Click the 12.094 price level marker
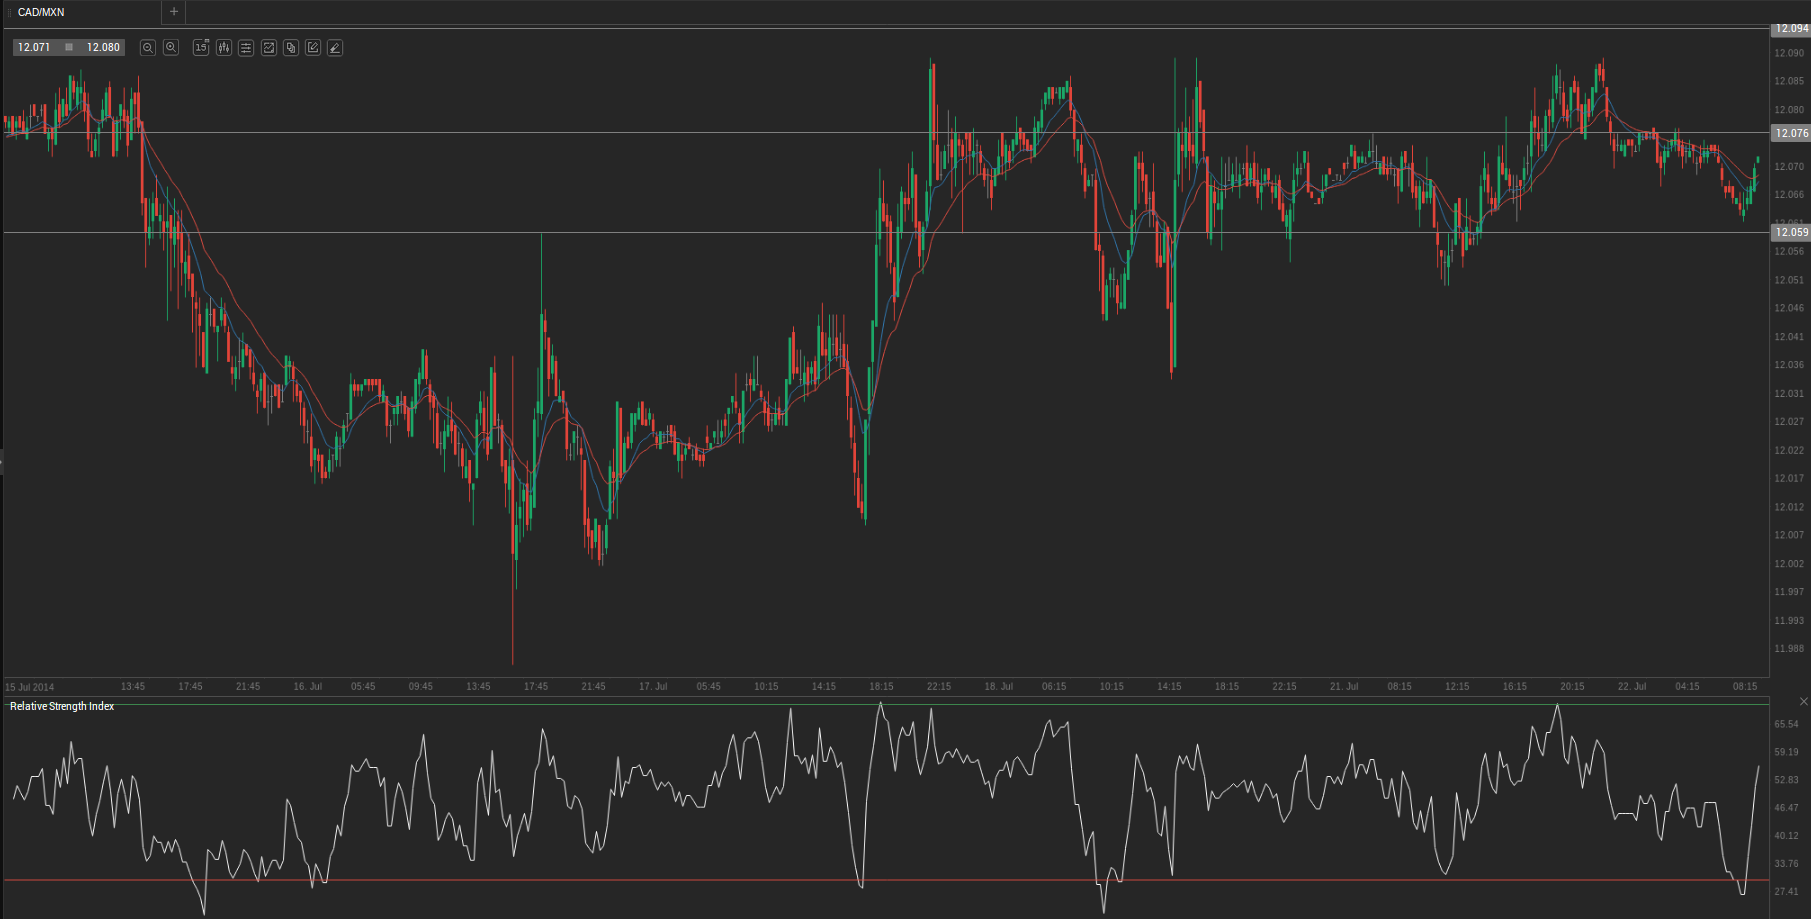1811x919 pixels. [x=1790, y=29]
